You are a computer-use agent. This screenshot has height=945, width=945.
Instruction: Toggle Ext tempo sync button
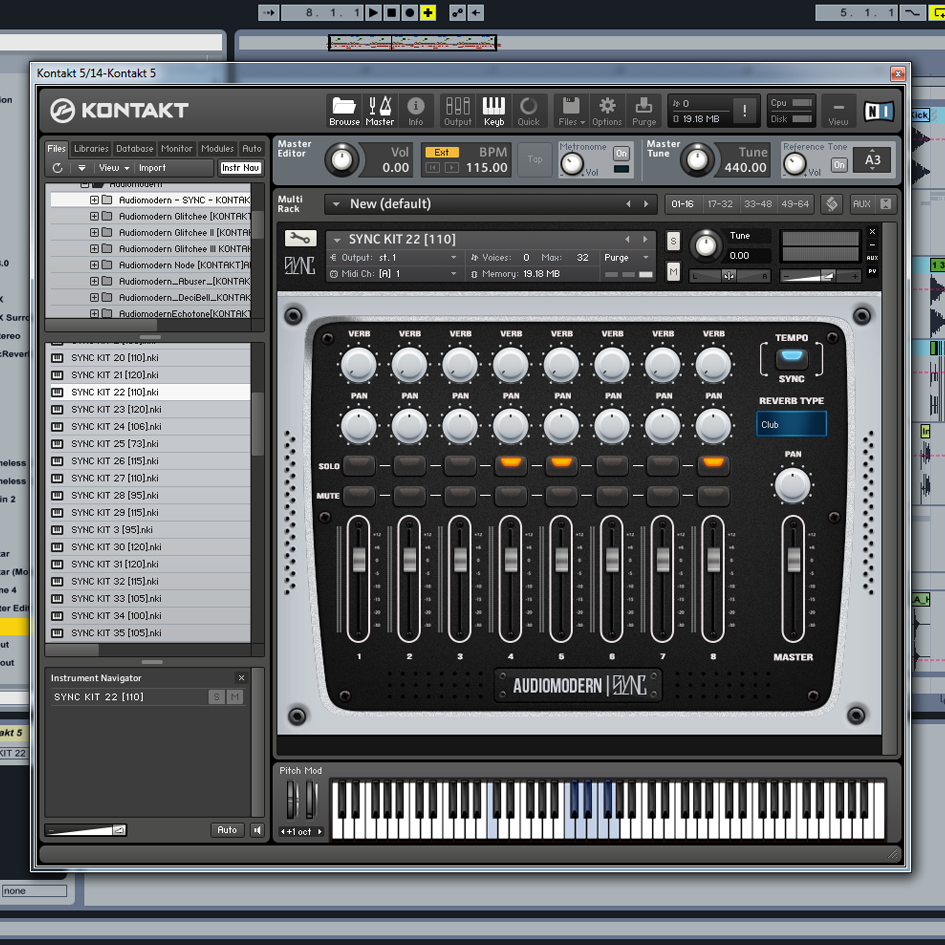(x=442, y=152)
